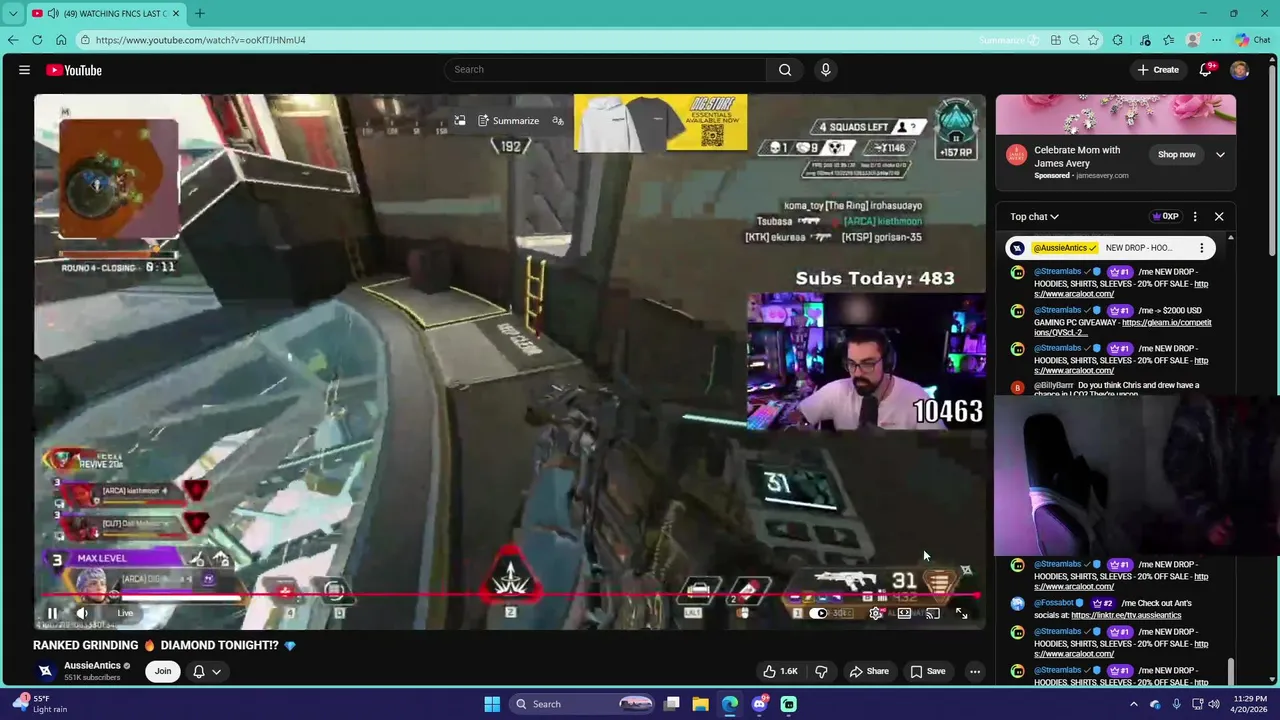Enter fullscreen mode in the player

click(961, 613)
